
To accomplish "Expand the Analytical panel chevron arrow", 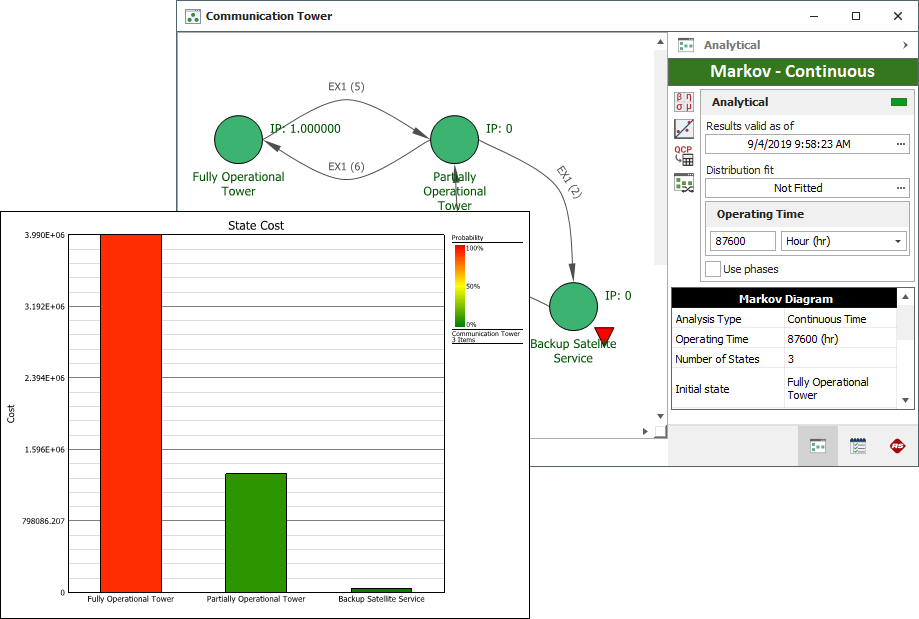I will tap(905, 45).
